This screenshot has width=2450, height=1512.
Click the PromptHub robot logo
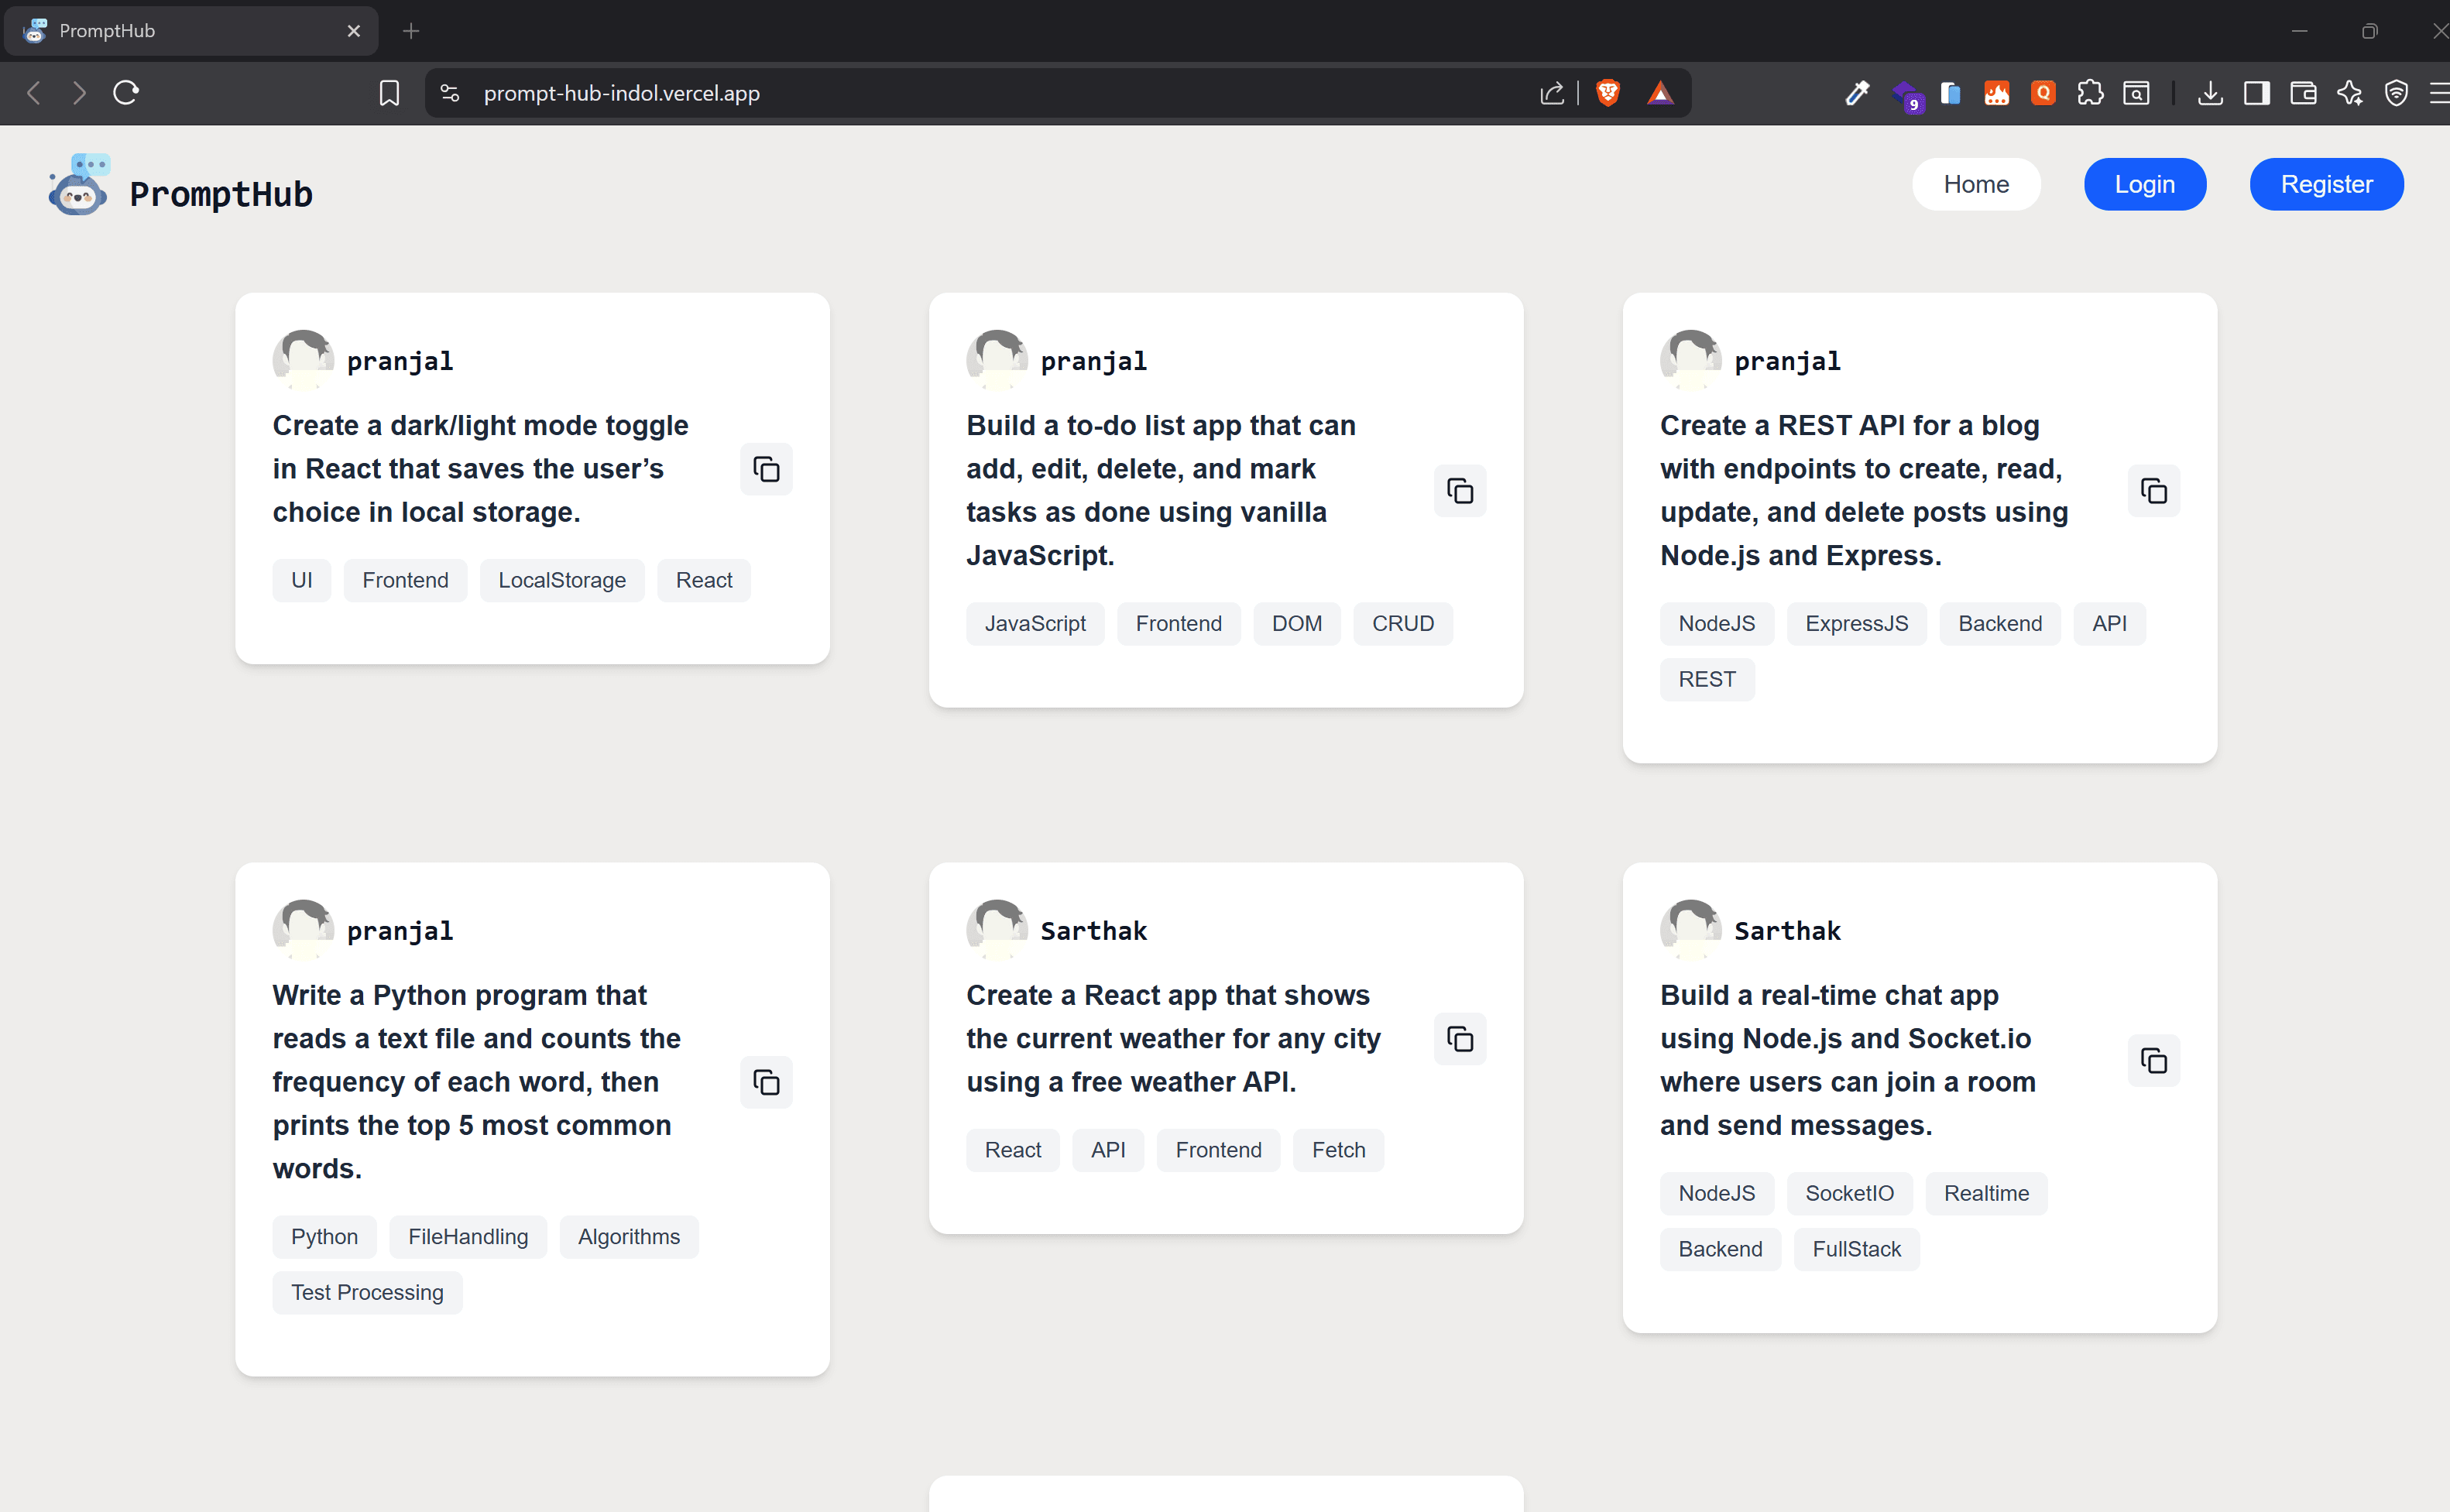tap(78, 186)
